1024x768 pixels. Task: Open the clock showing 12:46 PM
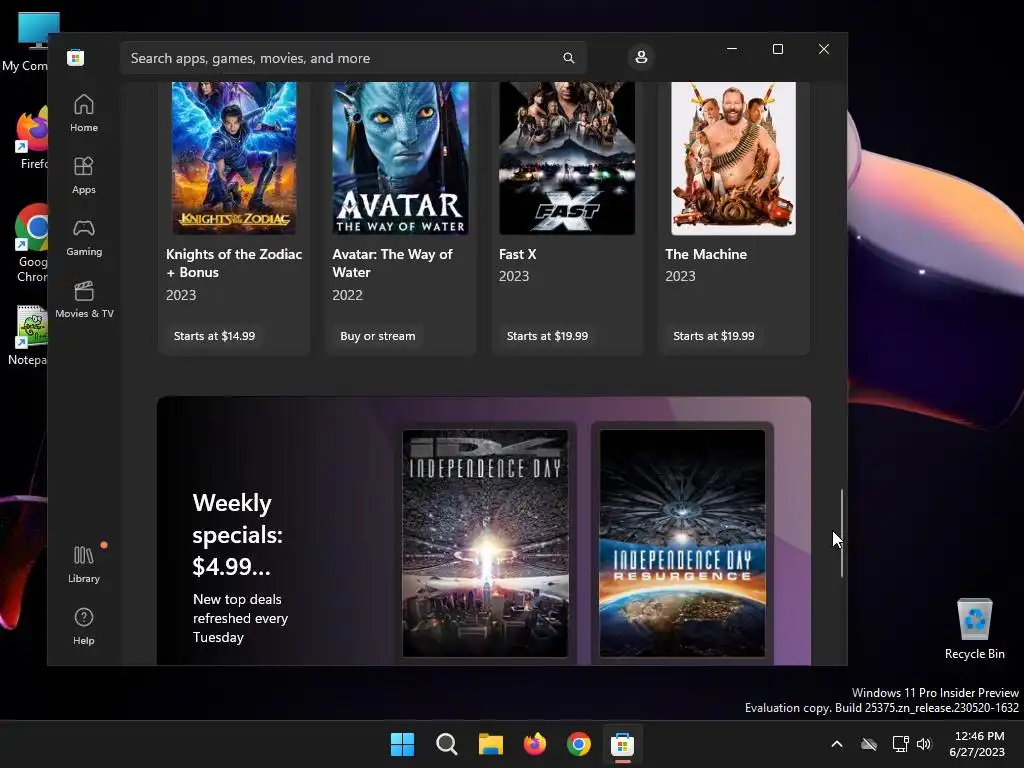click(977, 744)
